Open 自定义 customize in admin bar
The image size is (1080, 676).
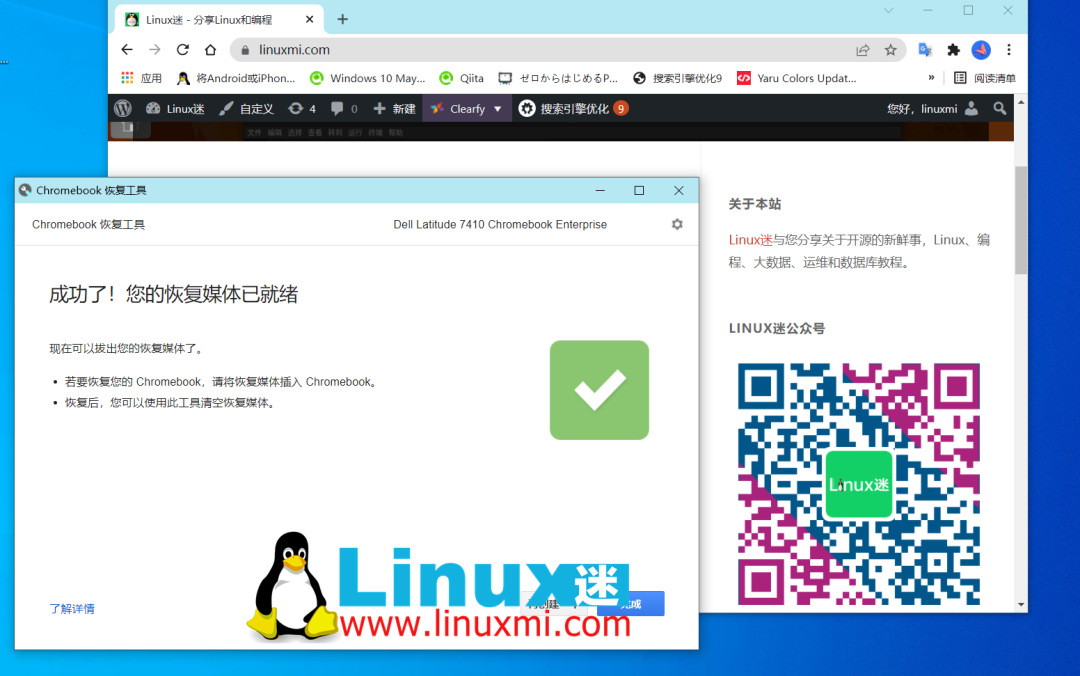pos(247,108)
